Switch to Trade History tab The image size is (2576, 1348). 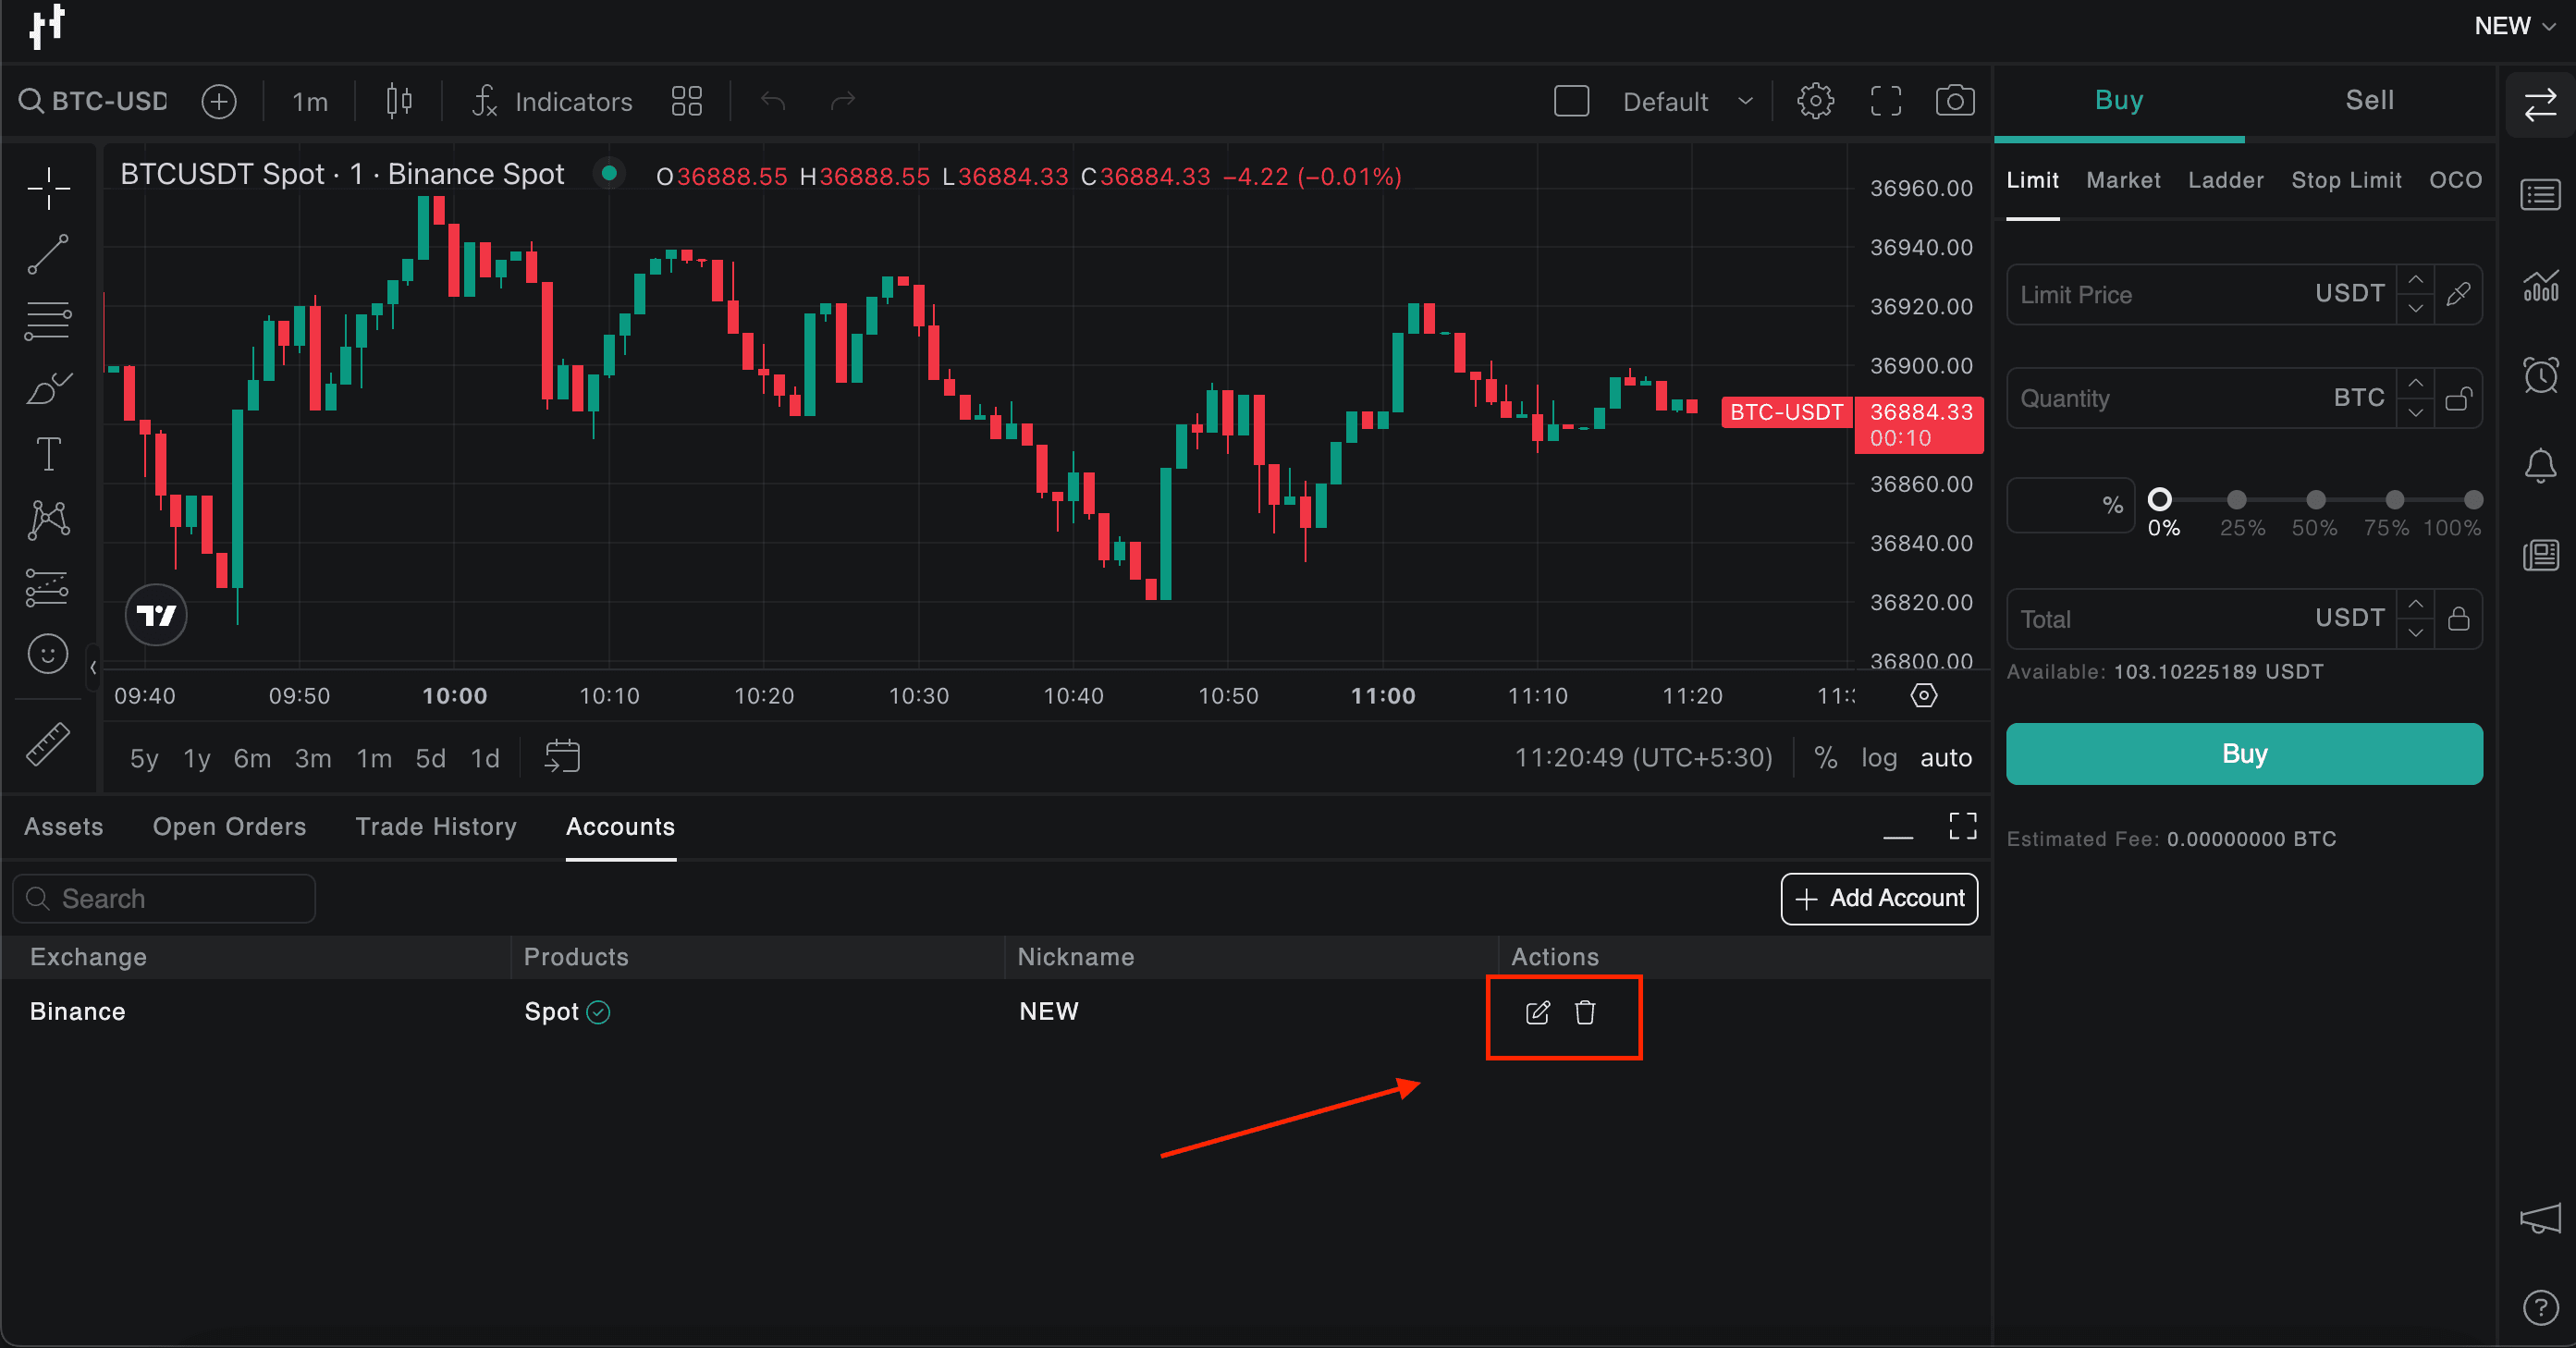pyautogui.click(x=436, y=826)
